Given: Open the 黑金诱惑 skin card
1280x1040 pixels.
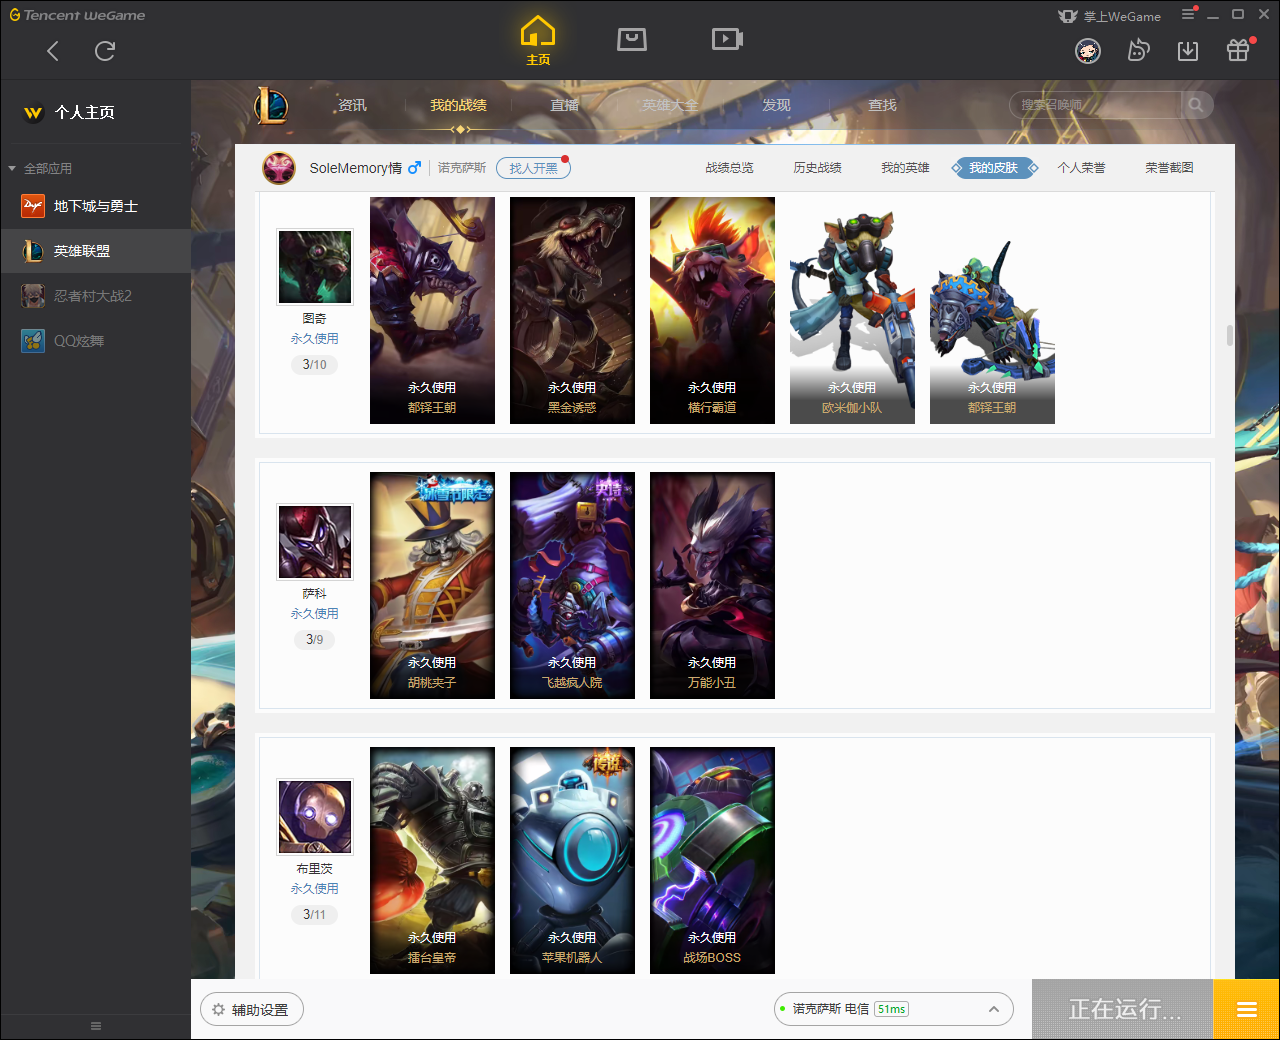Looking at the screenshot, I should click(572, 310).
